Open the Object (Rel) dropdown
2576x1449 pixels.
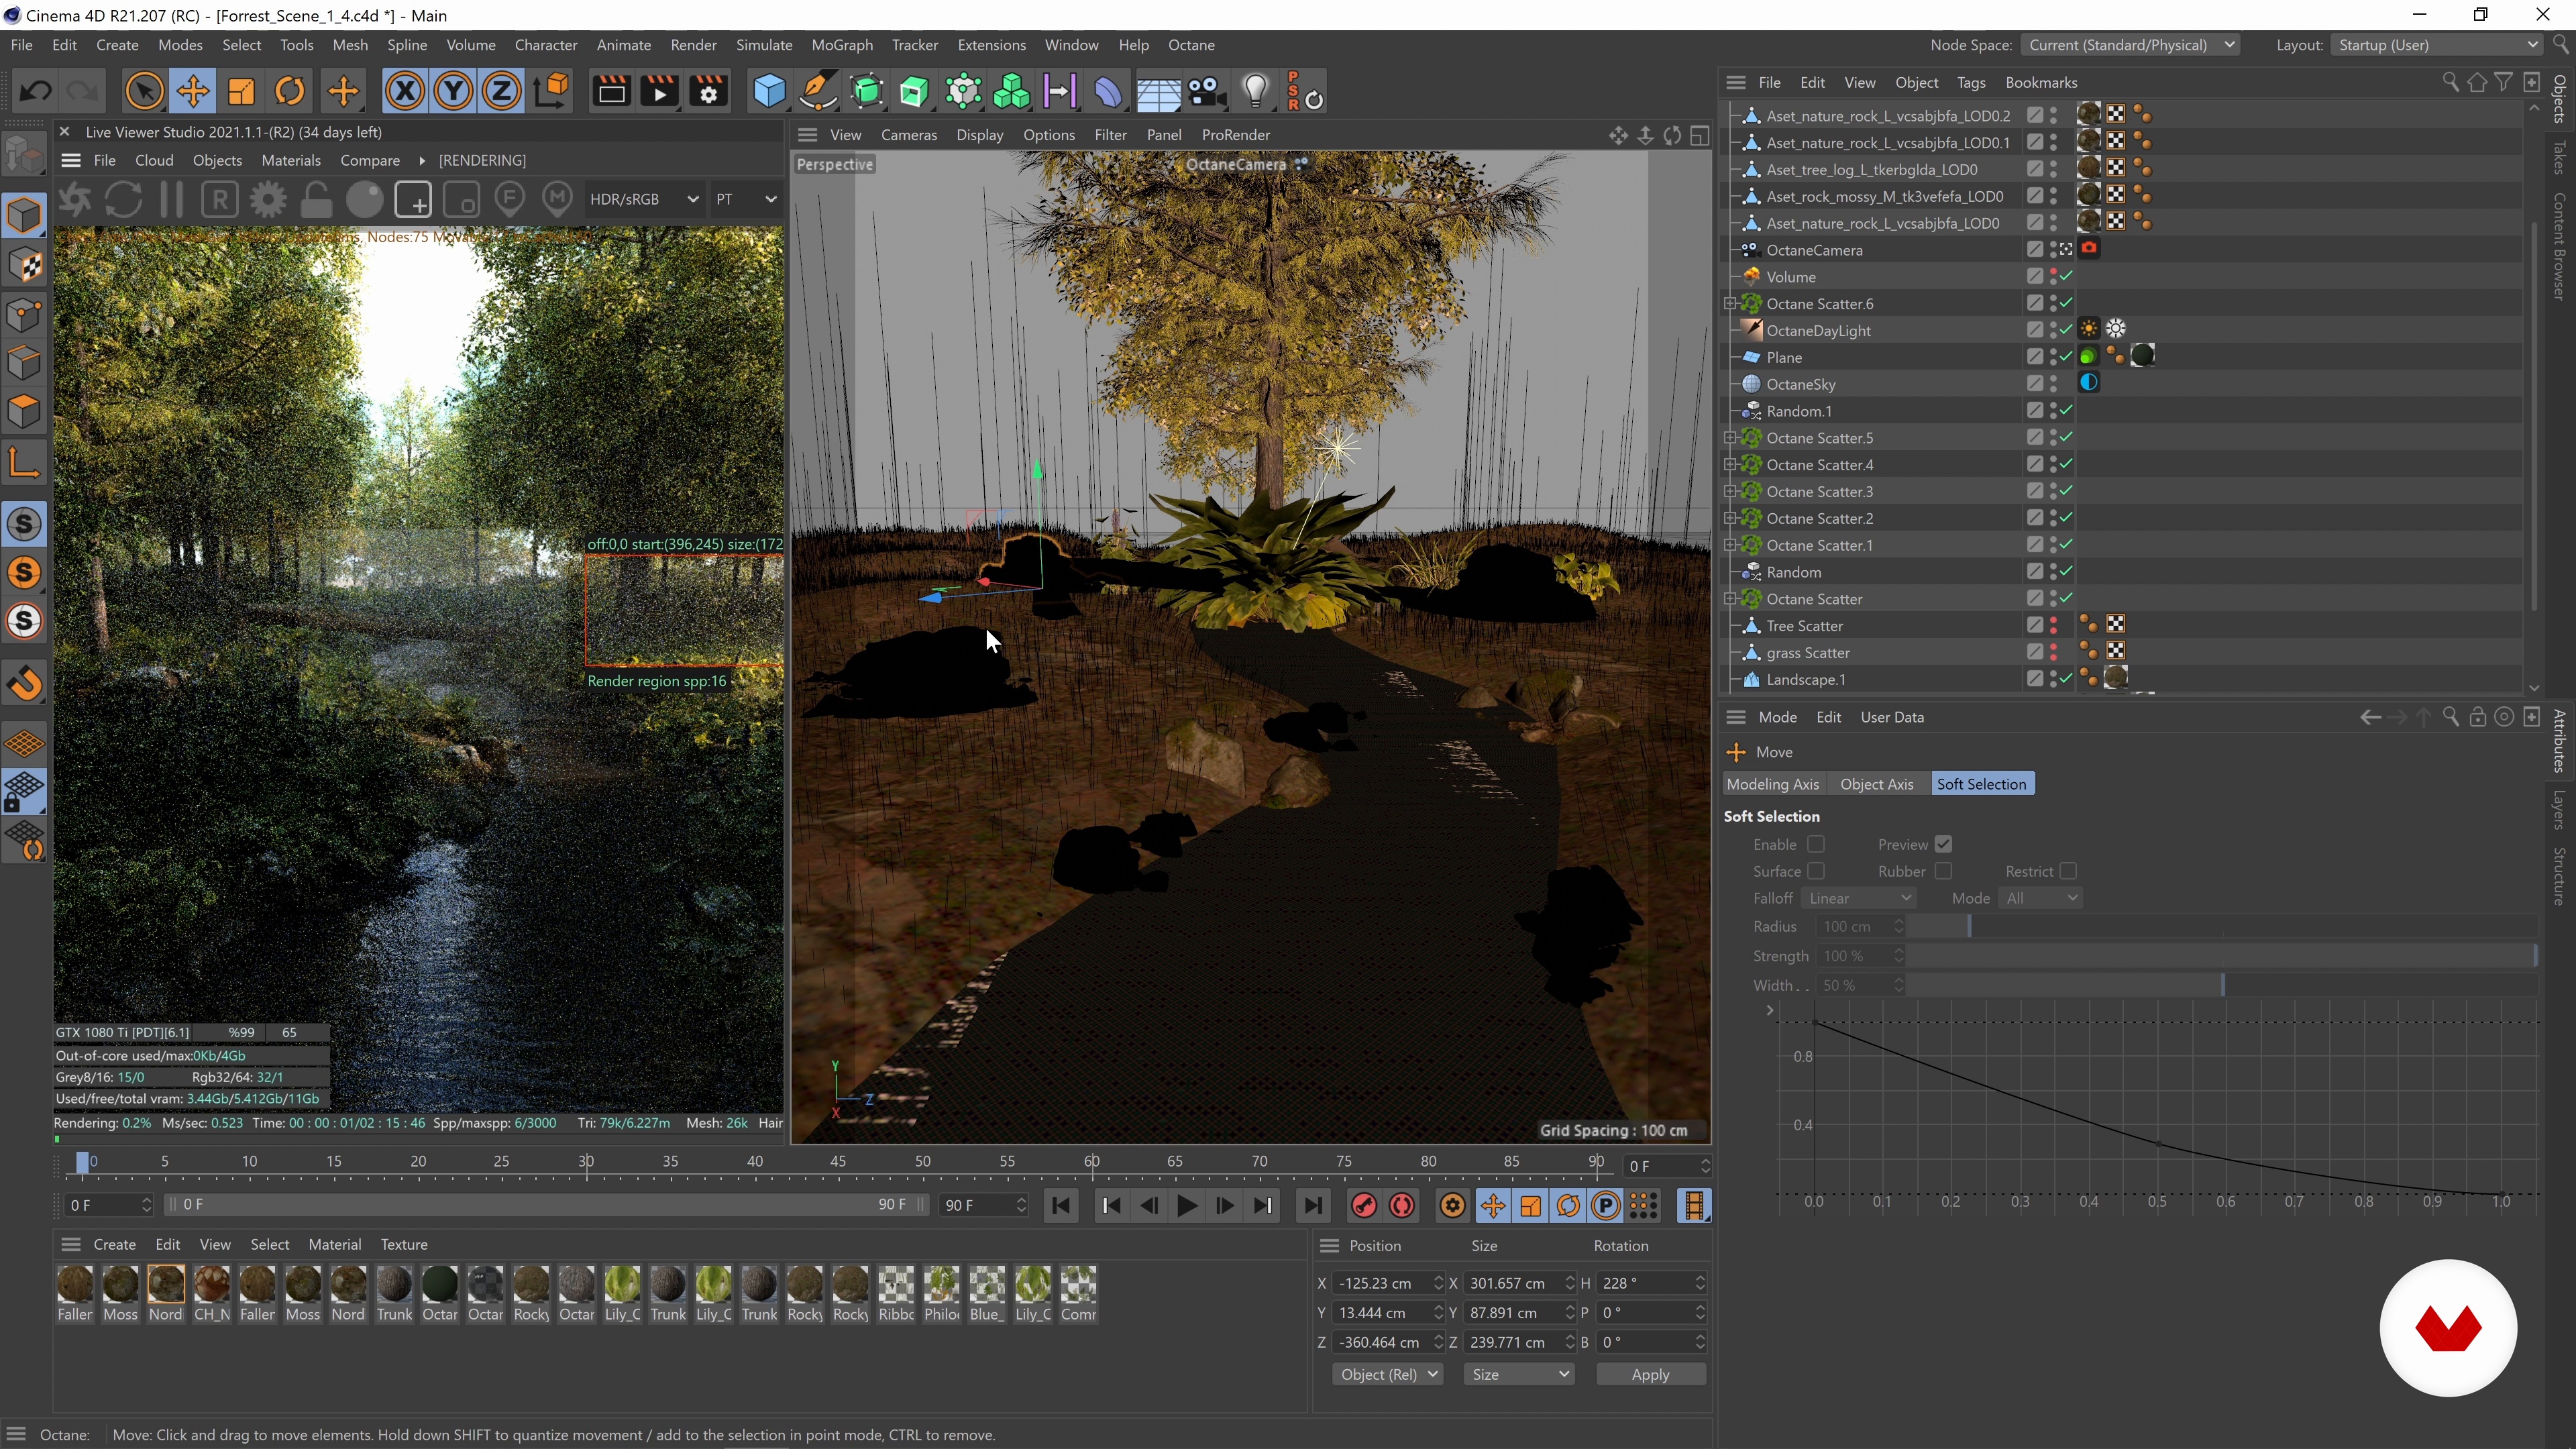pyautogui.click(x=1387, y=1374)
